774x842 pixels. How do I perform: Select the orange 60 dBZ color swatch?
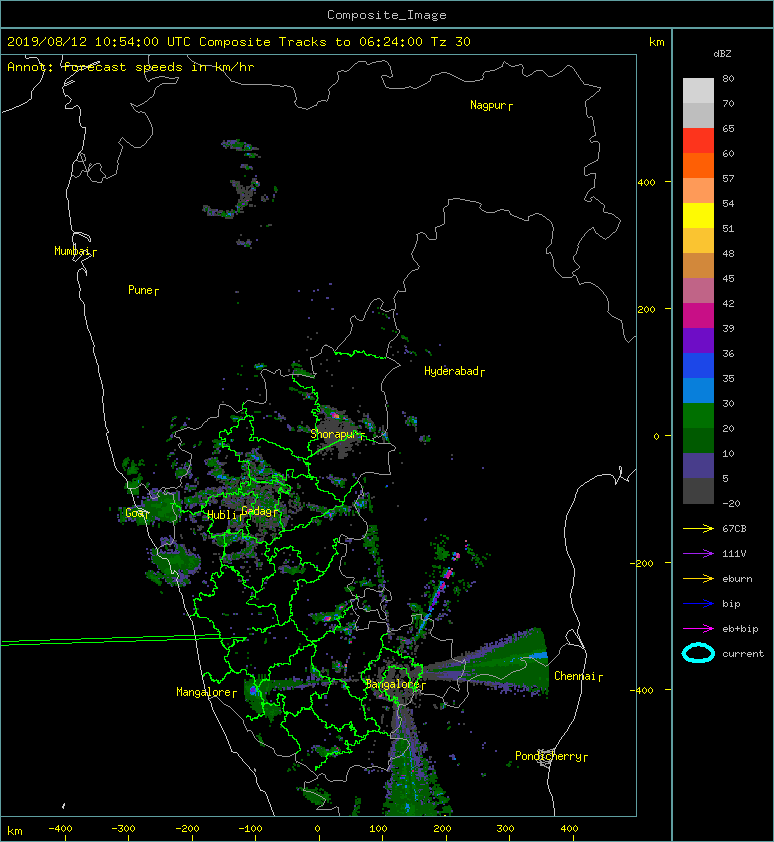point(698,165)
